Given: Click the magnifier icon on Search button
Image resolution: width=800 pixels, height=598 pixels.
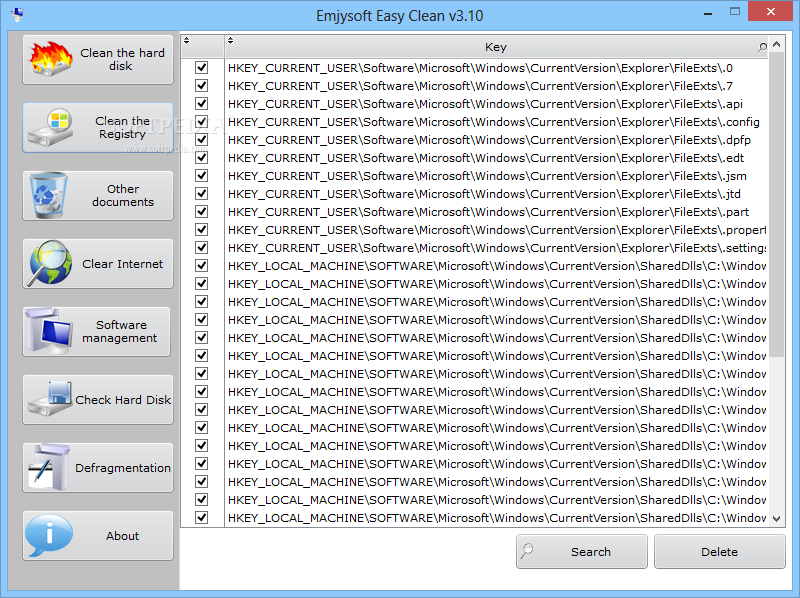Looking at the screenshot, I should point(528,551).
